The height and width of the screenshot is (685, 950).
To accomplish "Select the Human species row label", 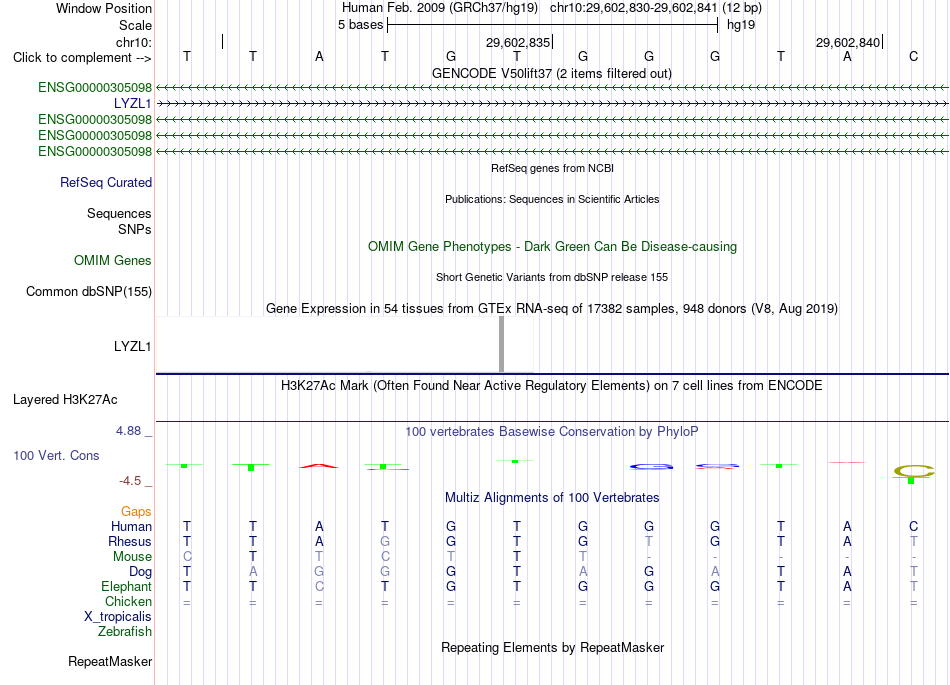I will [131, 526].
